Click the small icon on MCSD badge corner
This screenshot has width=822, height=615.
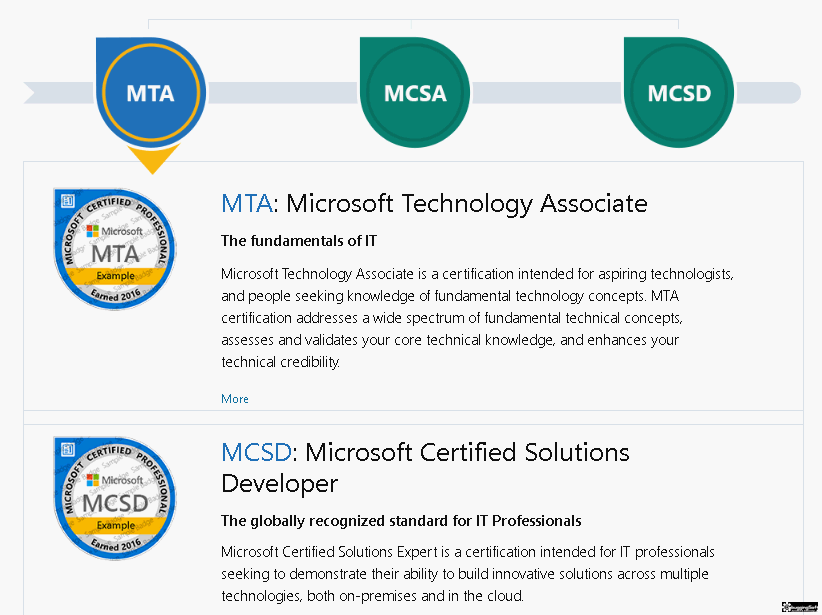click(x=68, y=449)
